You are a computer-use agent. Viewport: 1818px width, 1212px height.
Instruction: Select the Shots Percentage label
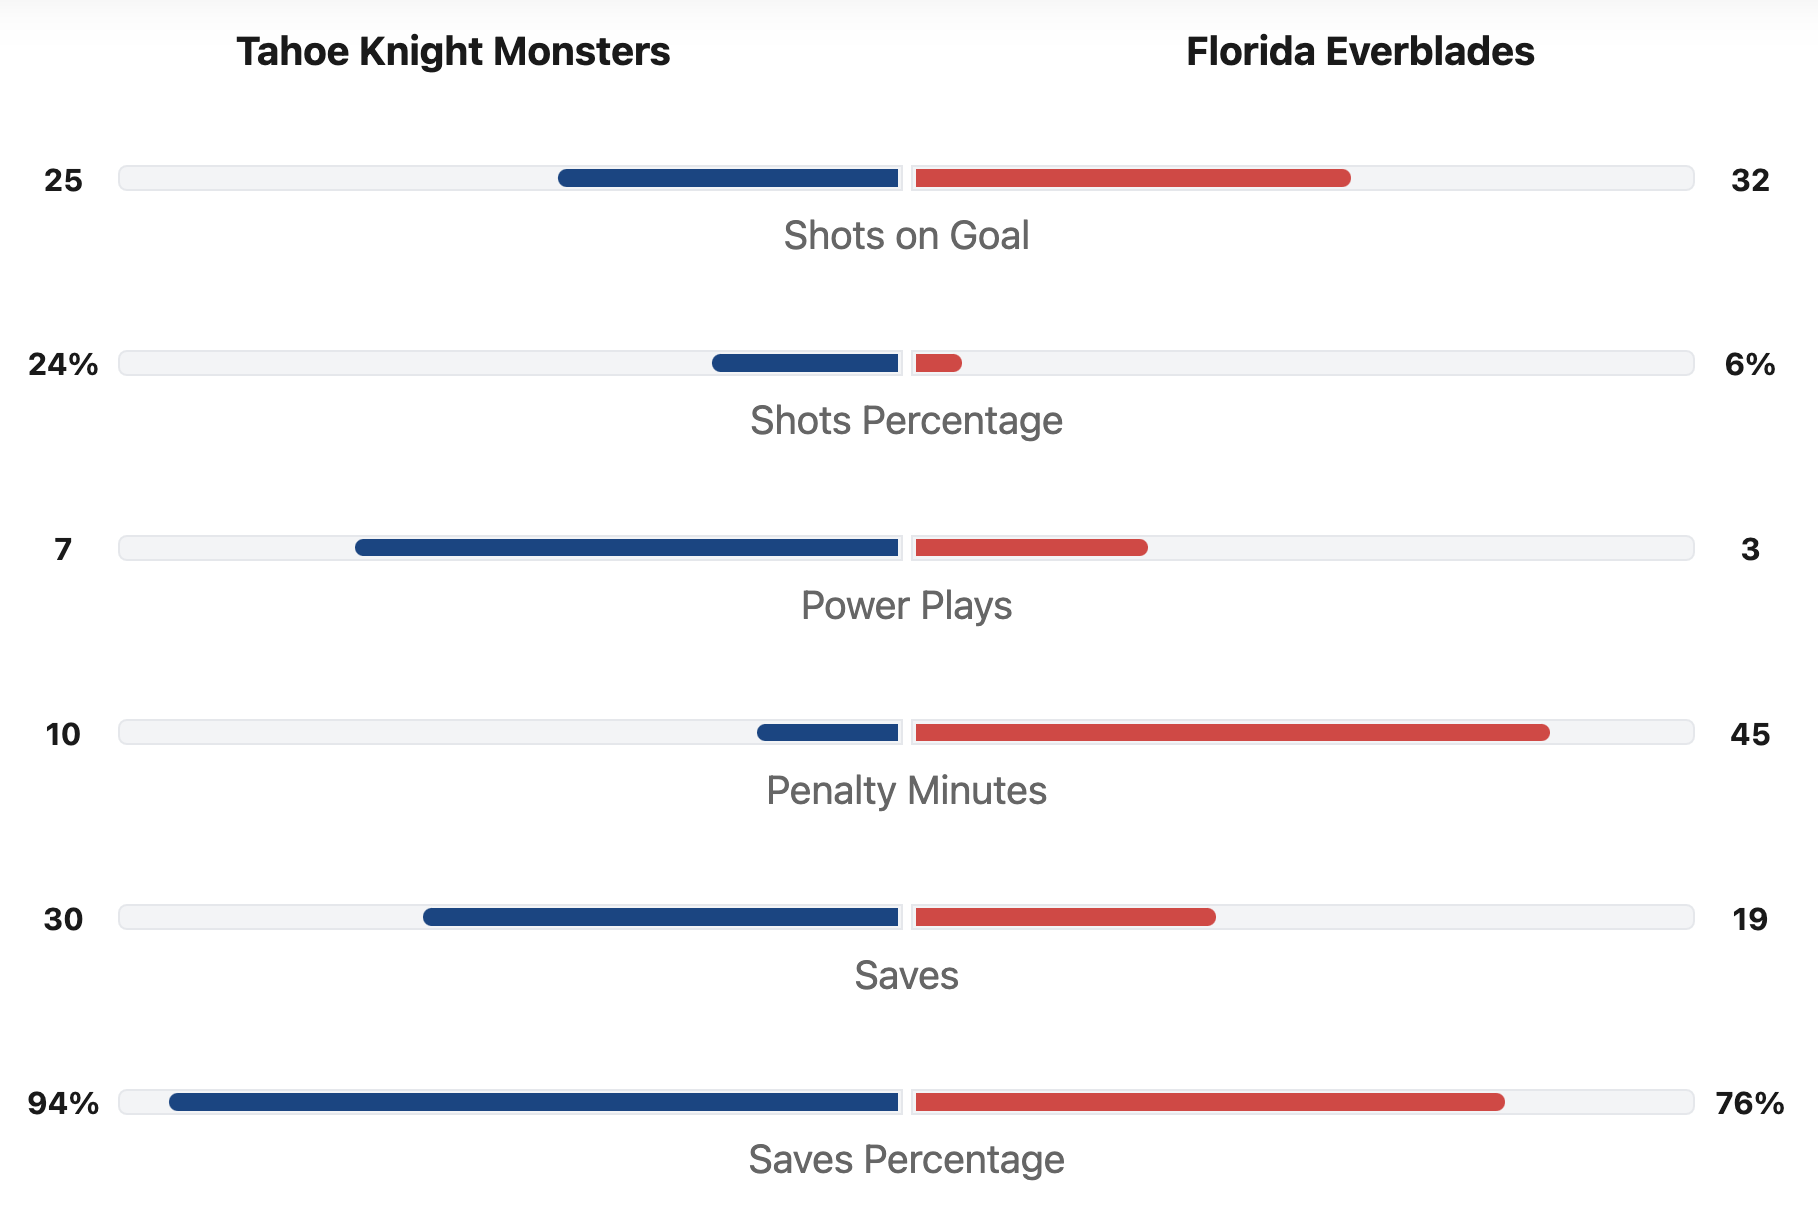tap(906, 421)
